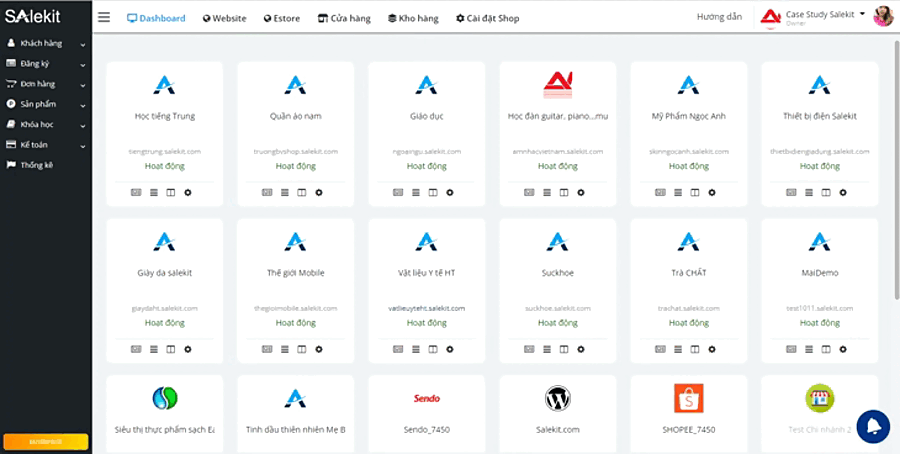The image size is (900, 454).
Task: Go to the Cửa hàng tab
Action: coord(344,18)
